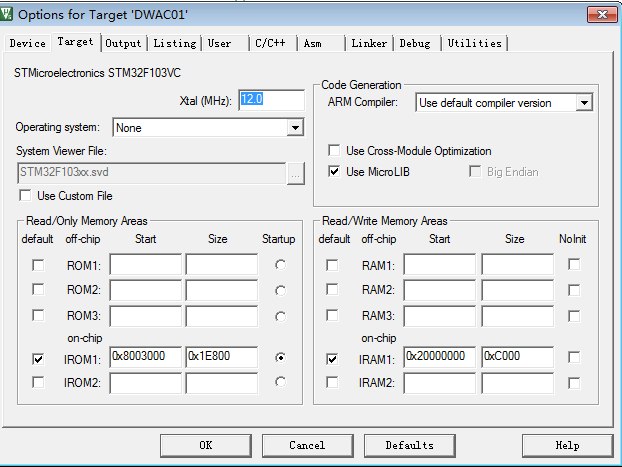Select the IROM2 Startup radio button
This screenshot has width=622, height=467.
[280, 382]
